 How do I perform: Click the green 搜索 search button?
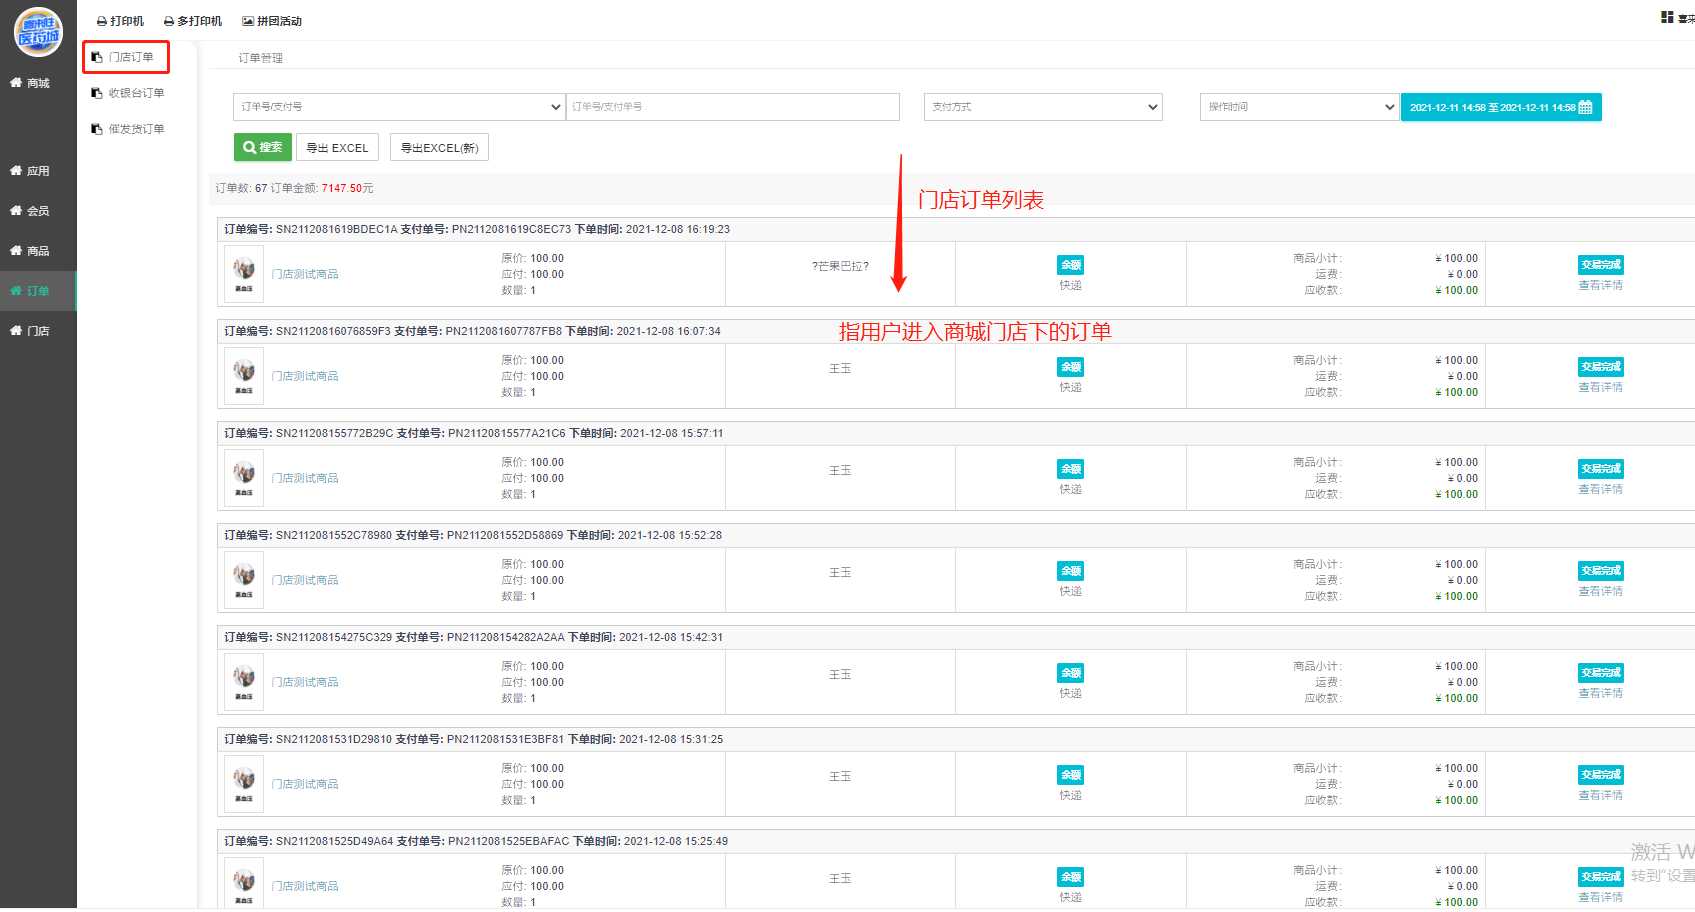262,147
